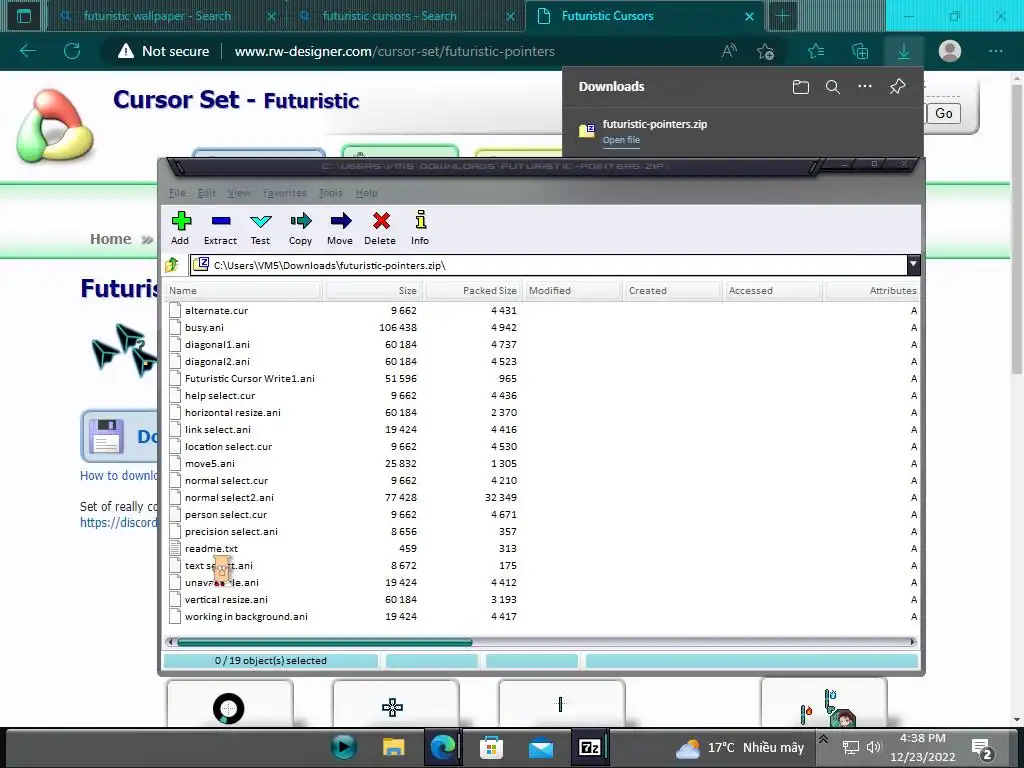
Task: Sort file list by Size column
Action: tap(372, 291)
